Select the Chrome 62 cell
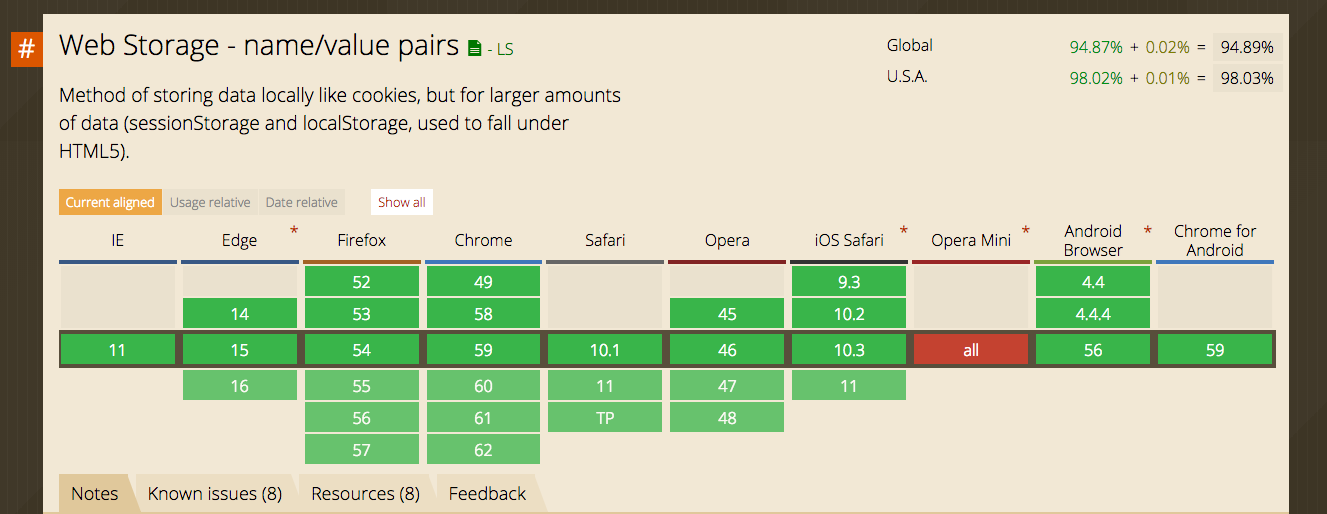 (484, 450)
